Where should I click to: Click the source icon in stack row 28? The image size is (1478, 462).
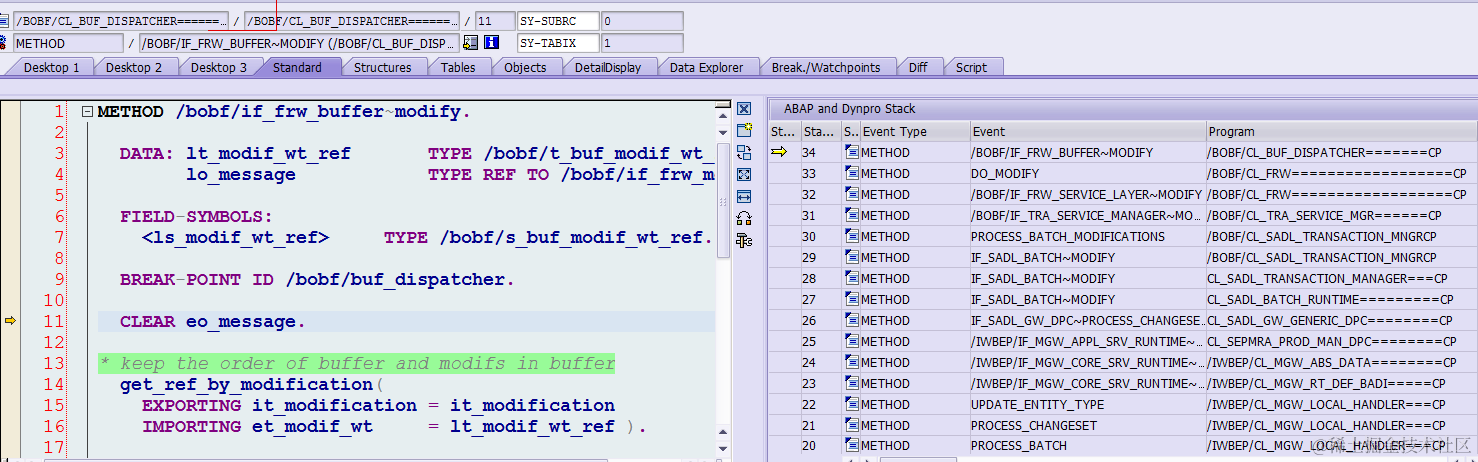(851, 278)
